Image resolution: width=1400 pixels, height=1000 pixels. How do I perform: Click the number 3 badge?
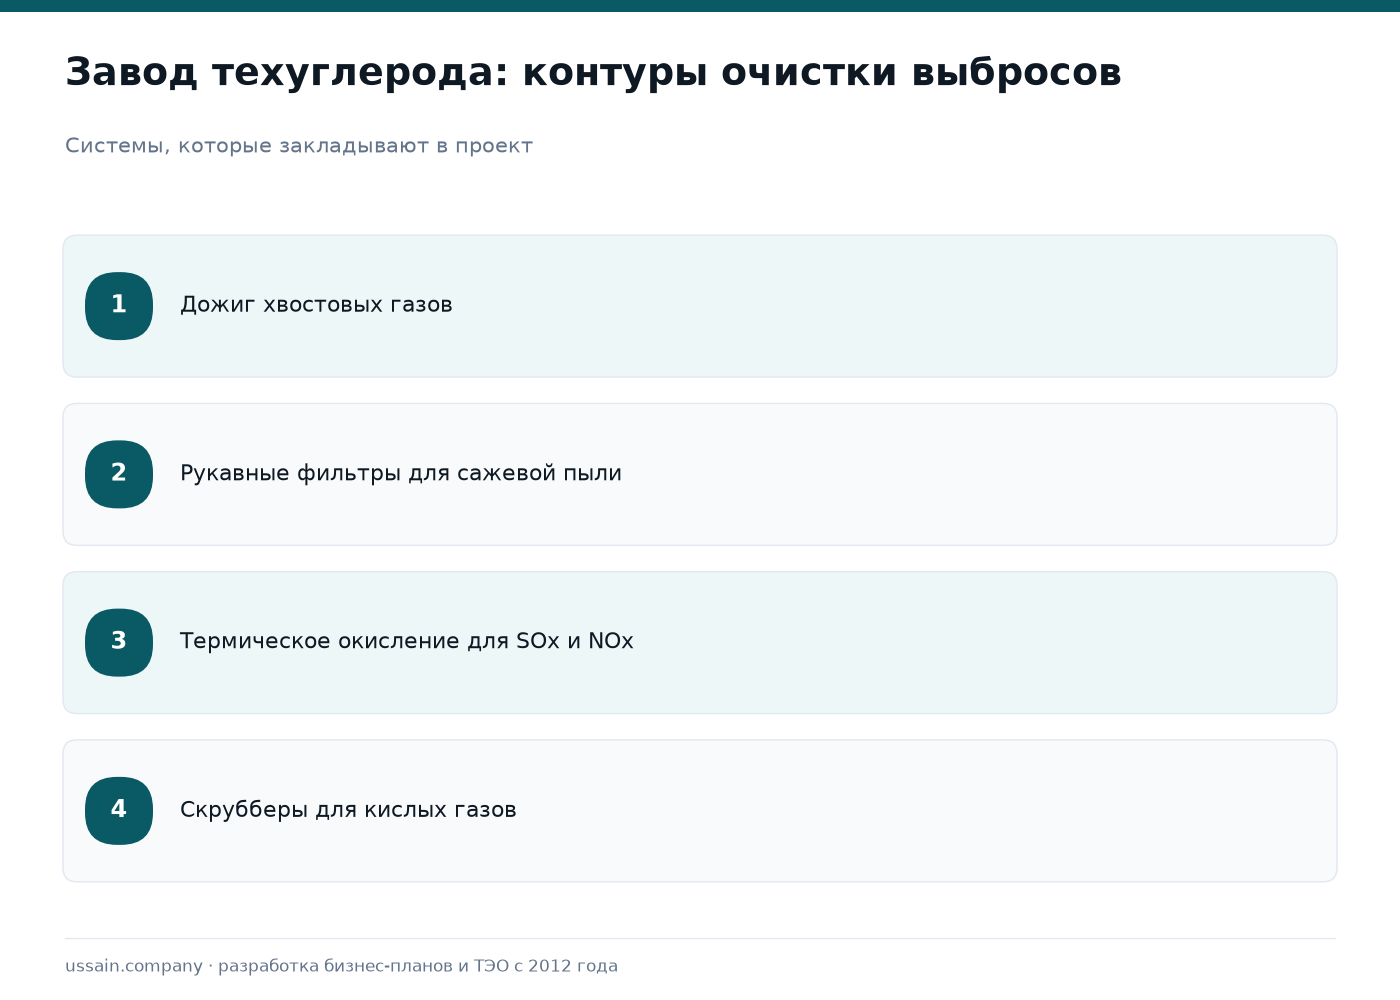119,642
